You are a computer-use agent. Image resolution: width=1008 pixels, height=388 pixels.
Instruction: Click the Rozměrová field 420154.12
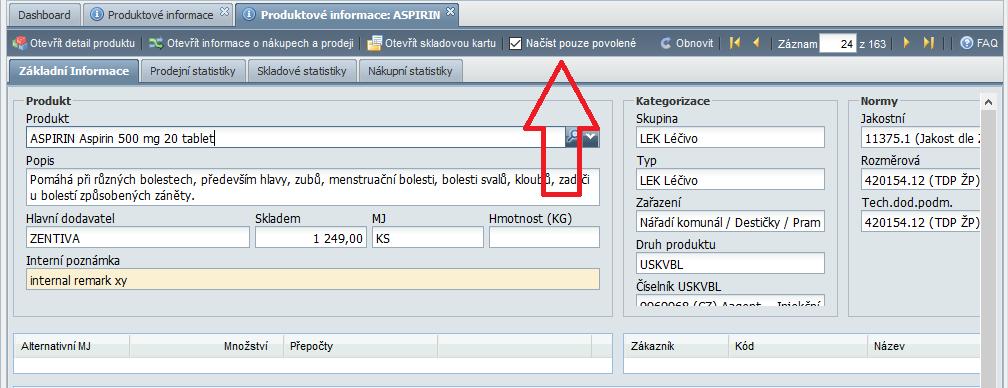coord(920,180)
